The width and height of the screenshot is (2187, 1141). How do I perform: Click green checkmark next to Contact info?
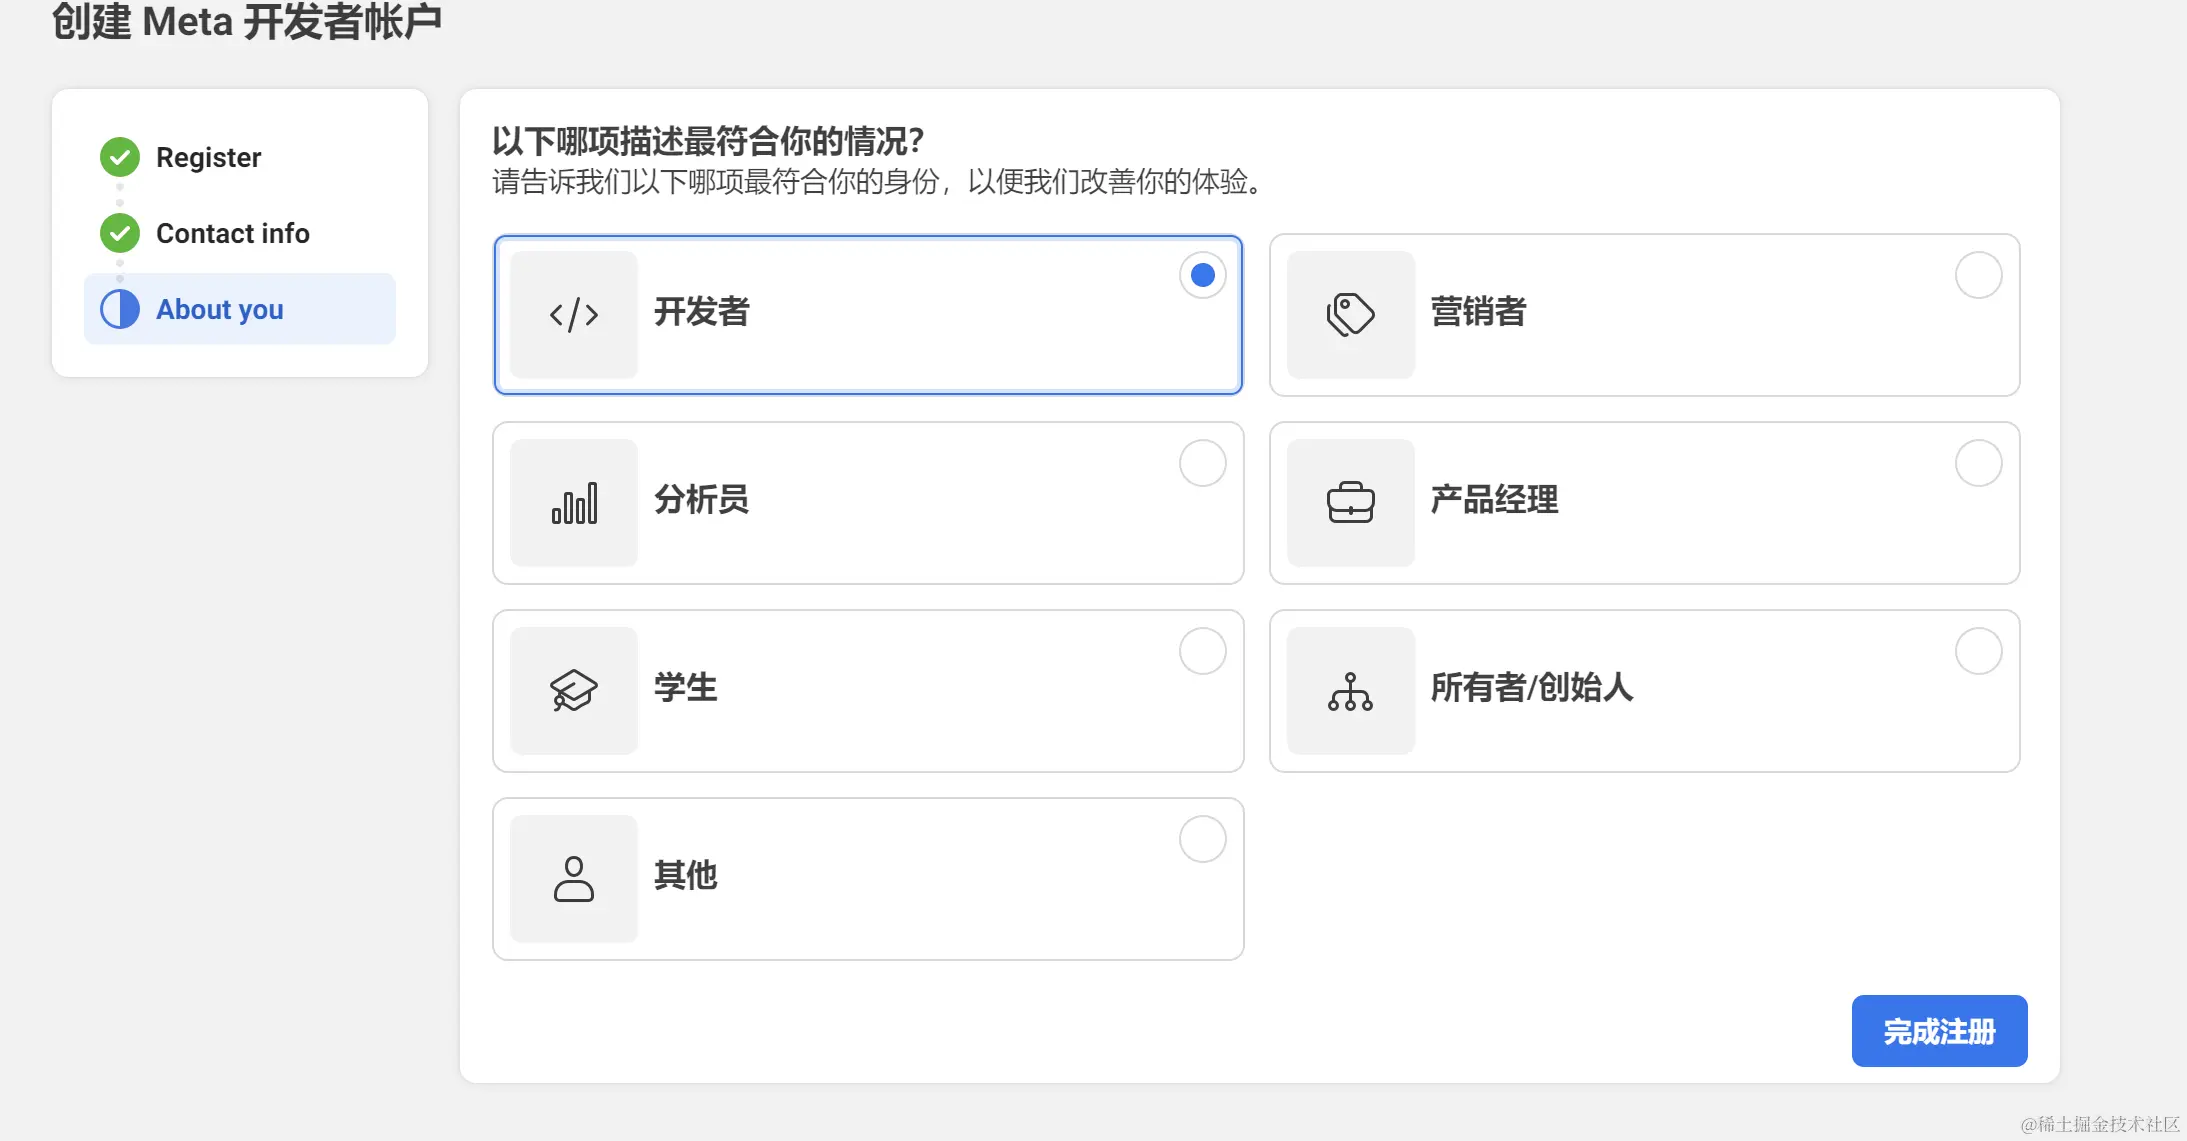click(120, 233)
